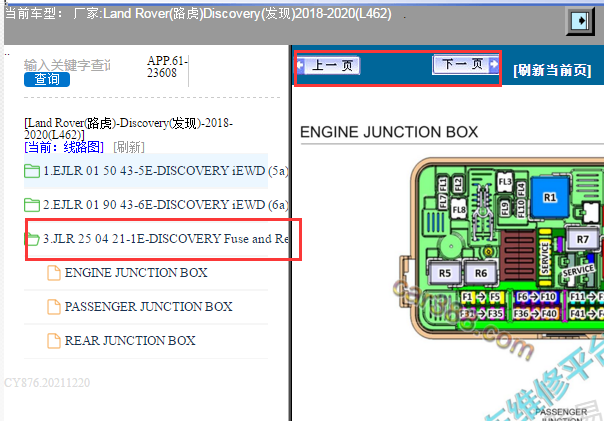Go to previous page with 上一页

point(329,65)
